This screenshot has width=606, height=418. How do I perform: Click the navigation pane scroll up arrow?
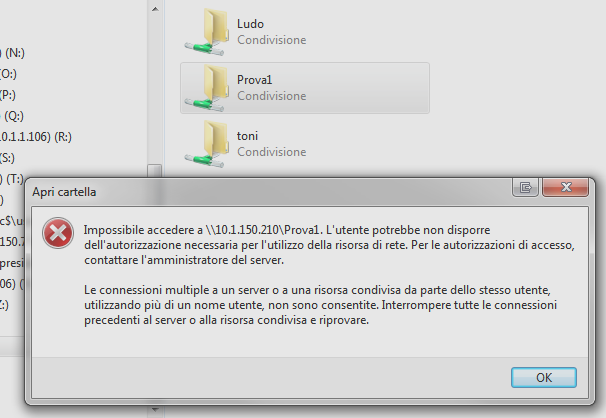155,8
